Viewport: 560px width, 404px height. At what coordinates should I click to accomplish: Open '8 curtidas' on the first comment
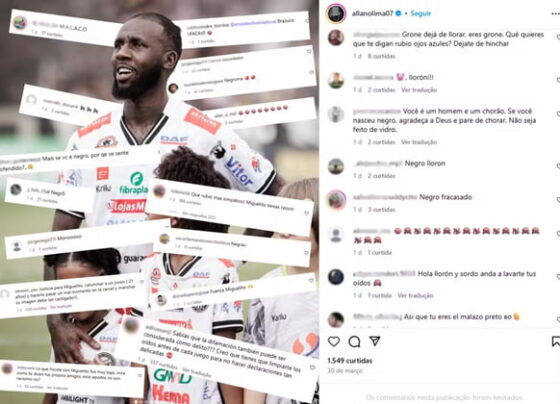[x=381, y=56]
